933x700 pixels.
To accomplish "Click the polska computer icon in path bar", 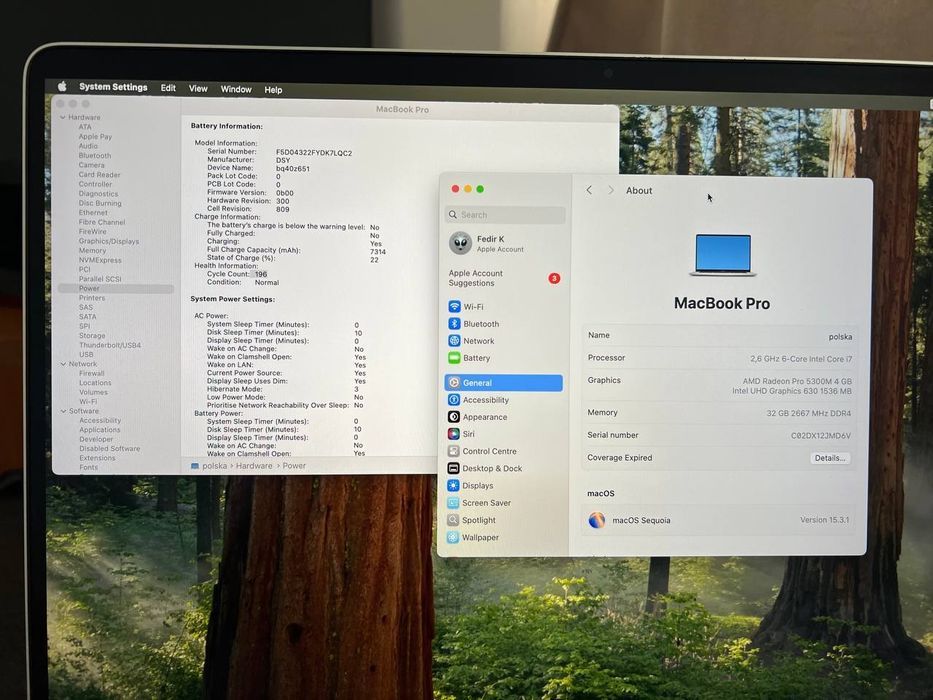I will [x=194, y=466].
